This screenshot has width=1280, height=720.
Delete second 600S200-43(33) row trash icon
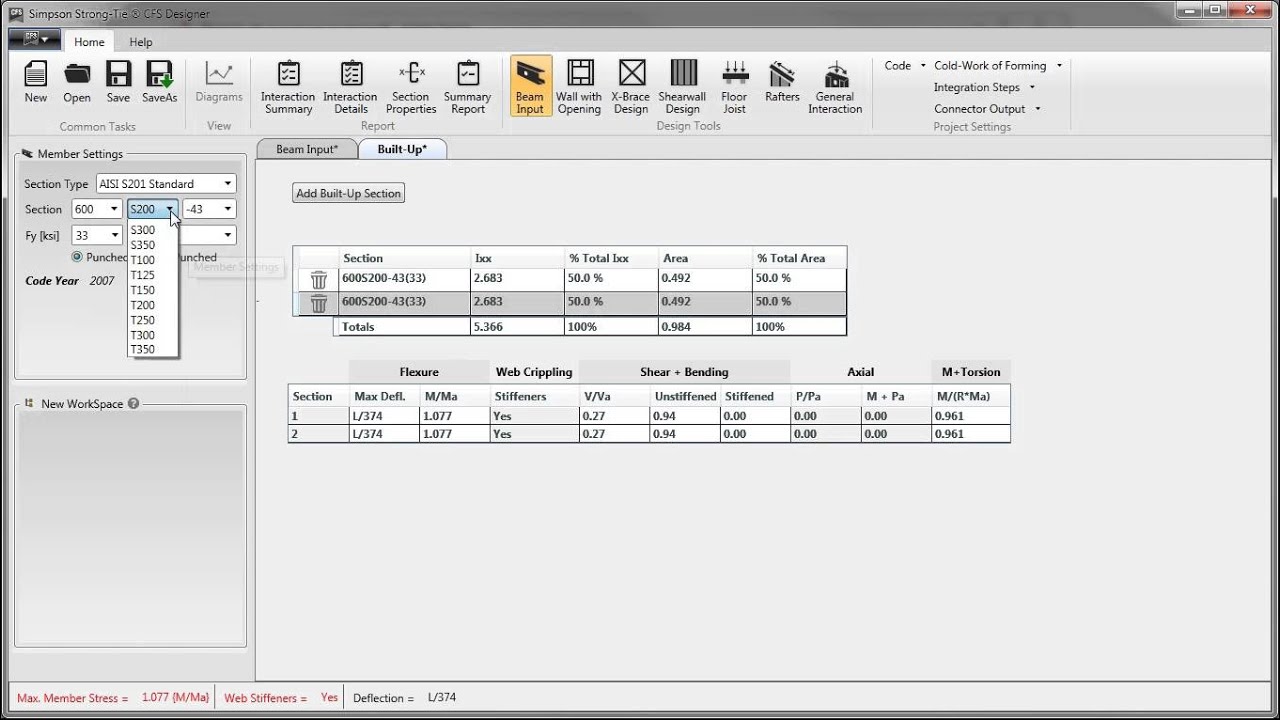[319, 303]
